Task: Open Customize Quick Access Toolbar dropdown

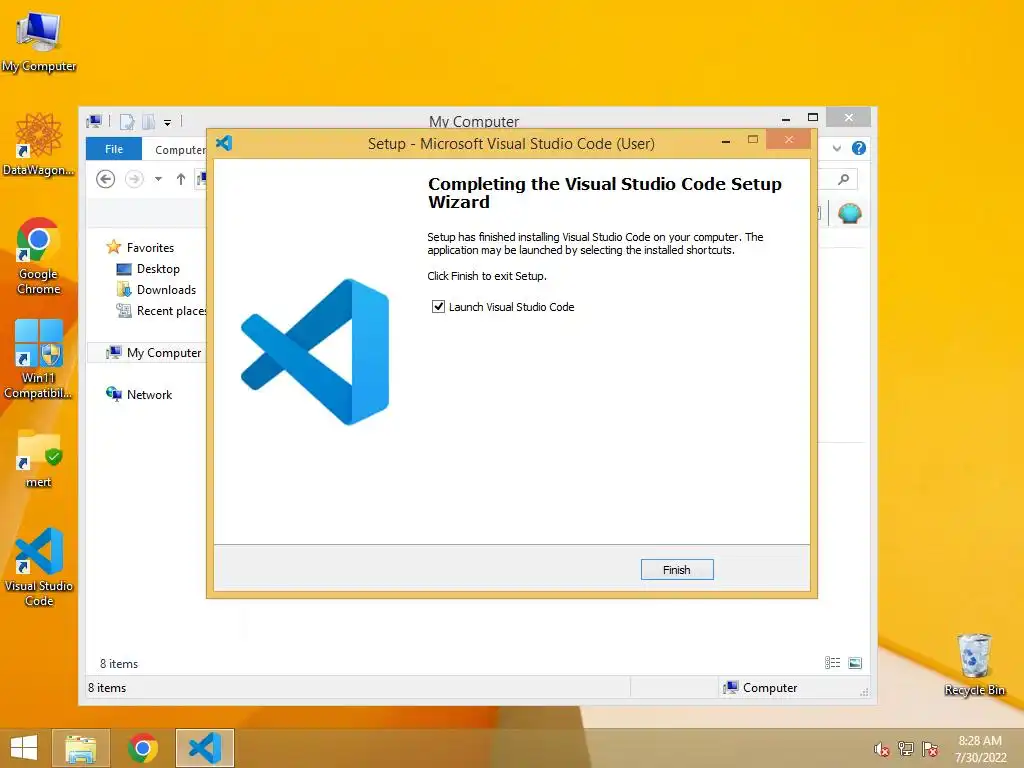Action: click(x=167, y=122)
